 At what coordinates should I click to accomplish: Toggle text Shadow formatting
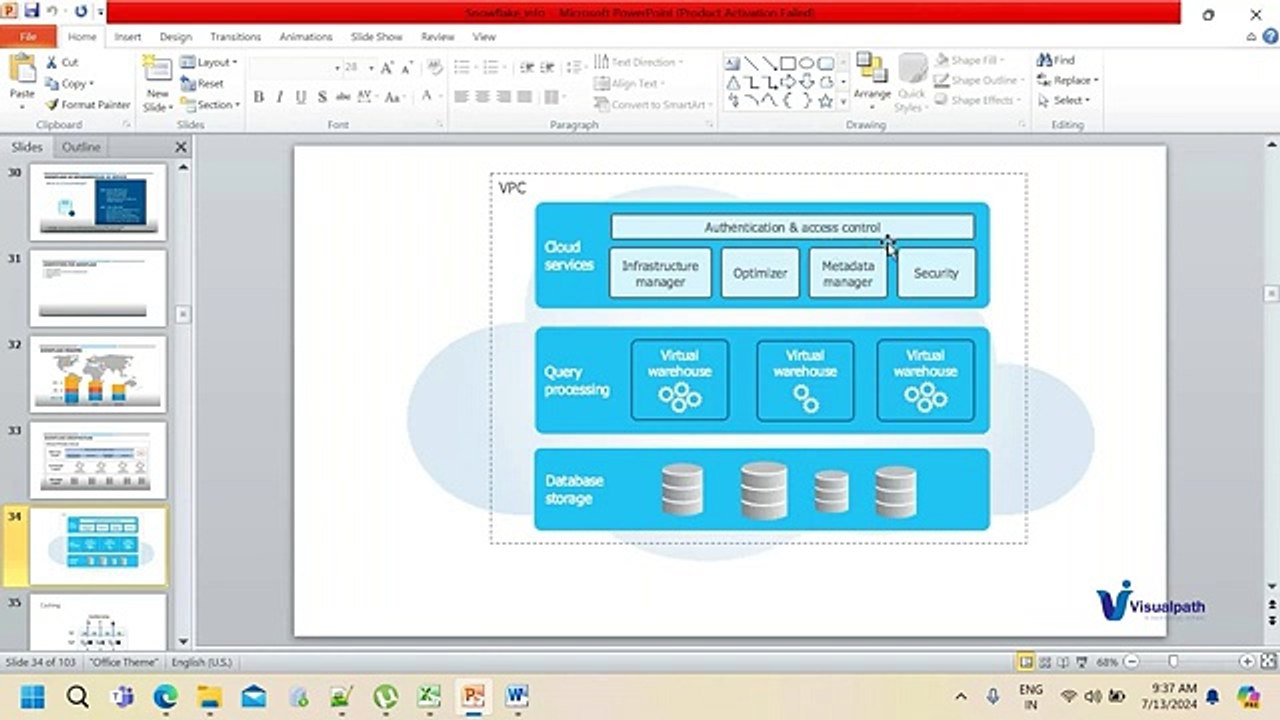[321, 97]
